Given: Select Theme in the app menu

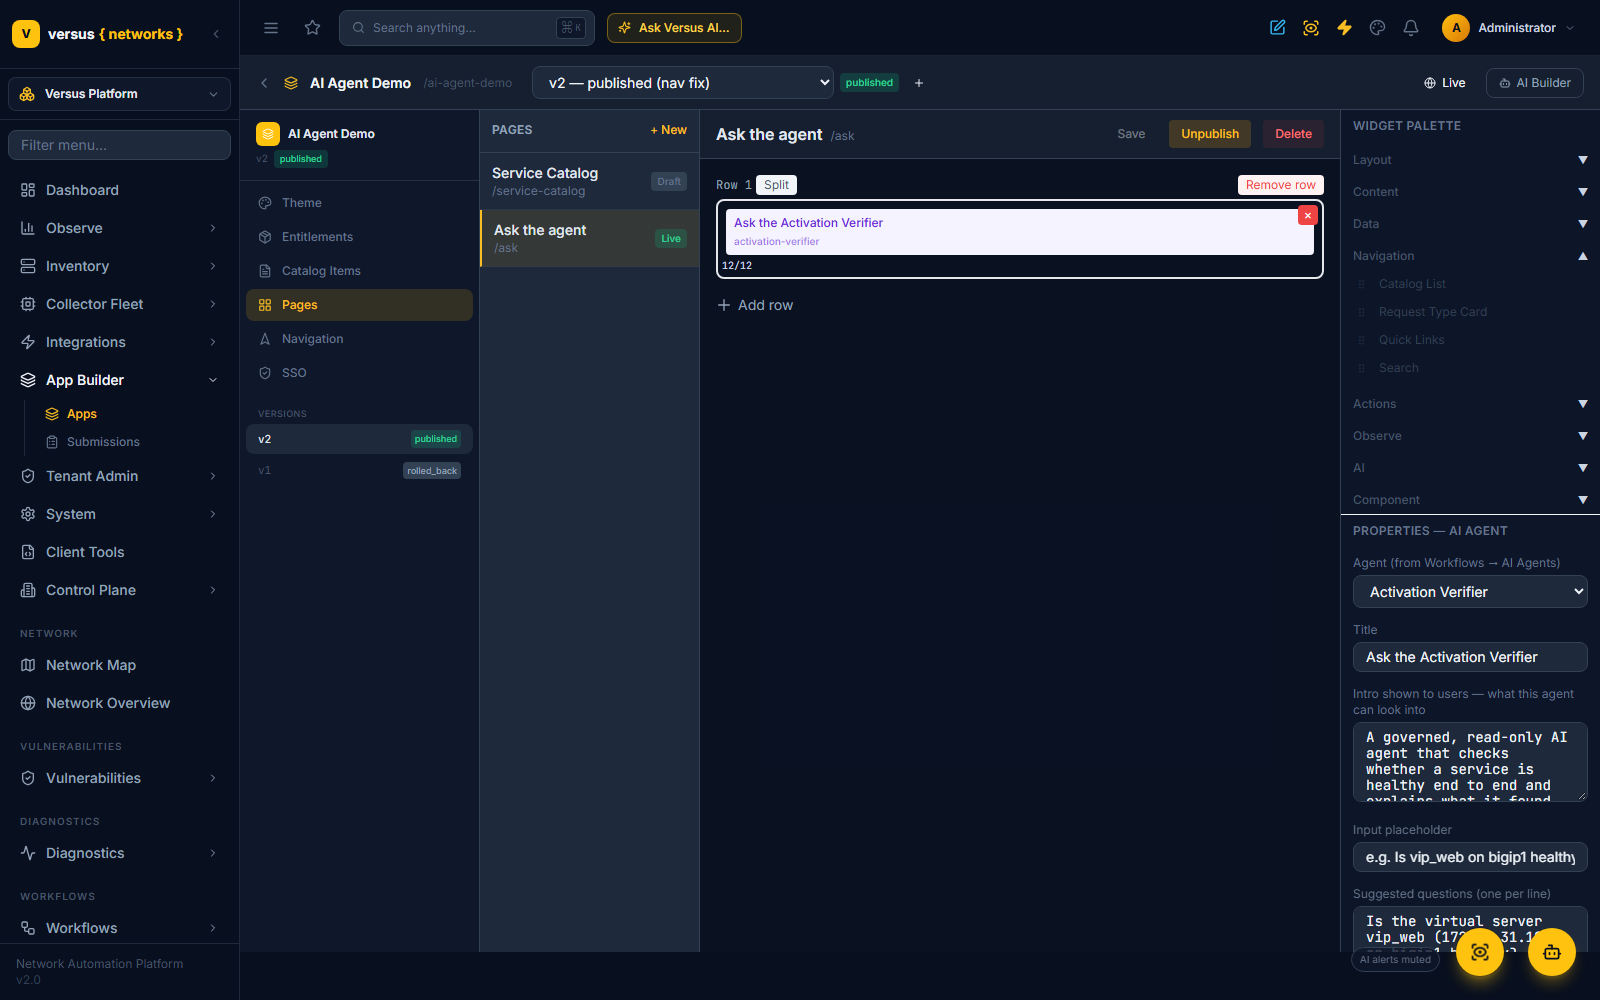Looking at the screenshot, I should click(359, 203).
